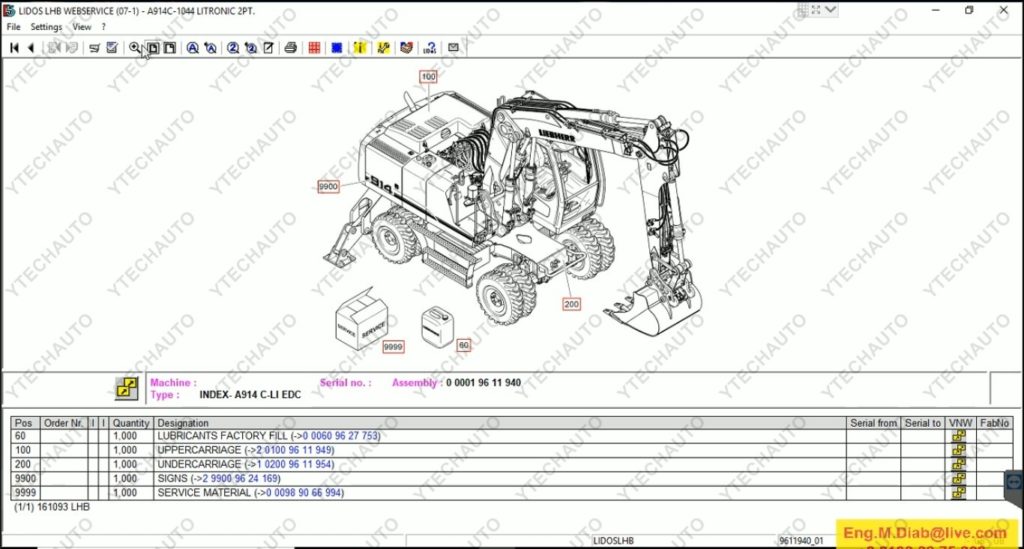Select Pos cell 9900 in table
Image resolution: width=1024 pixels, height=549 pixels.
[25, 478]
